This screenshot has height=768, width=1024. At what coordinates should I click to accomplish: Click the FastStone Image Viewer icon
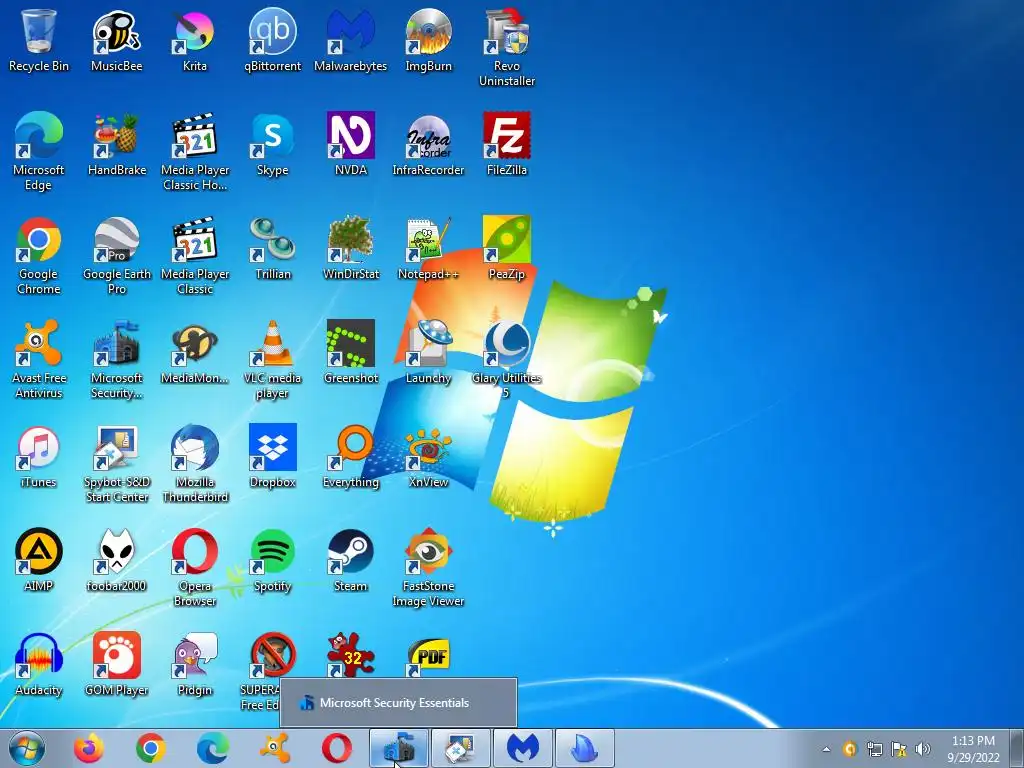click(428, 568)
